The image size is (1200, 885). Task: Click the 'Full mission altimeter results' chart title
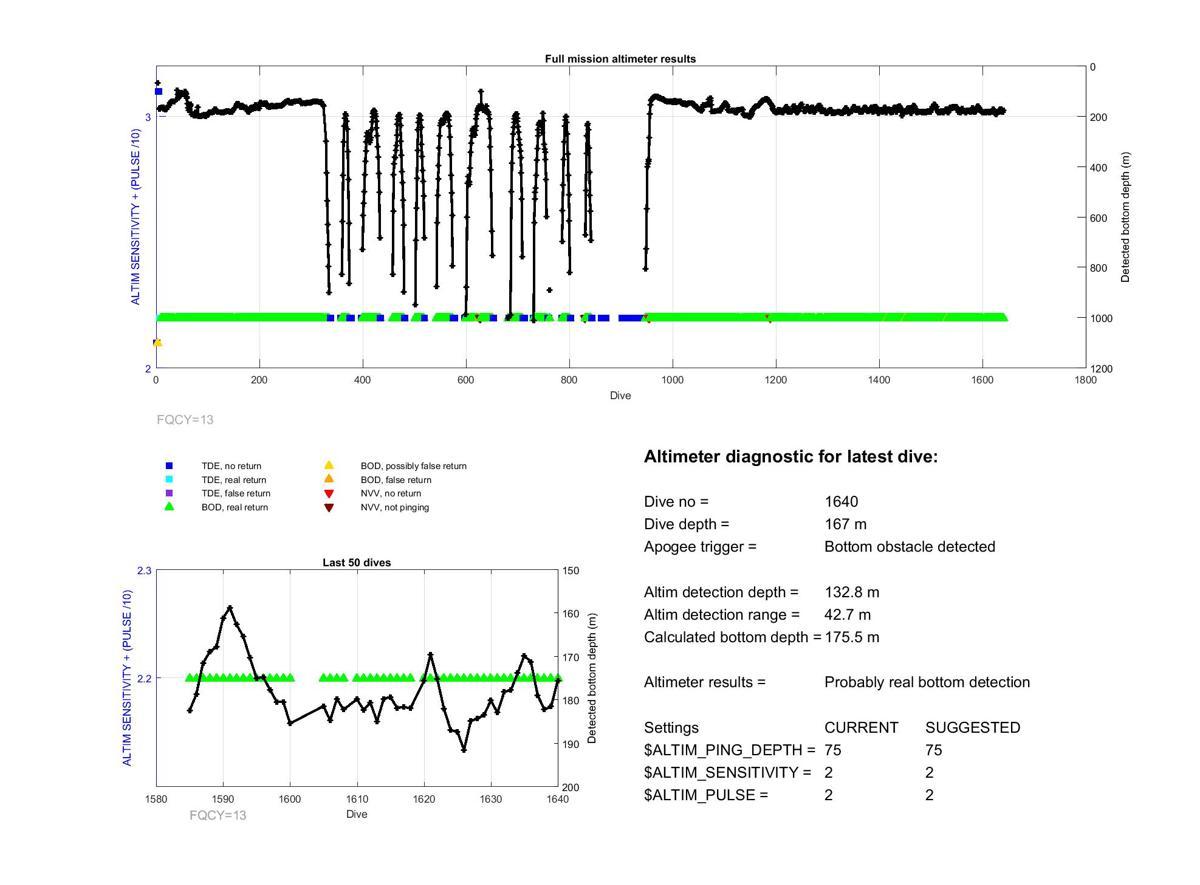(x=620, y=59)
